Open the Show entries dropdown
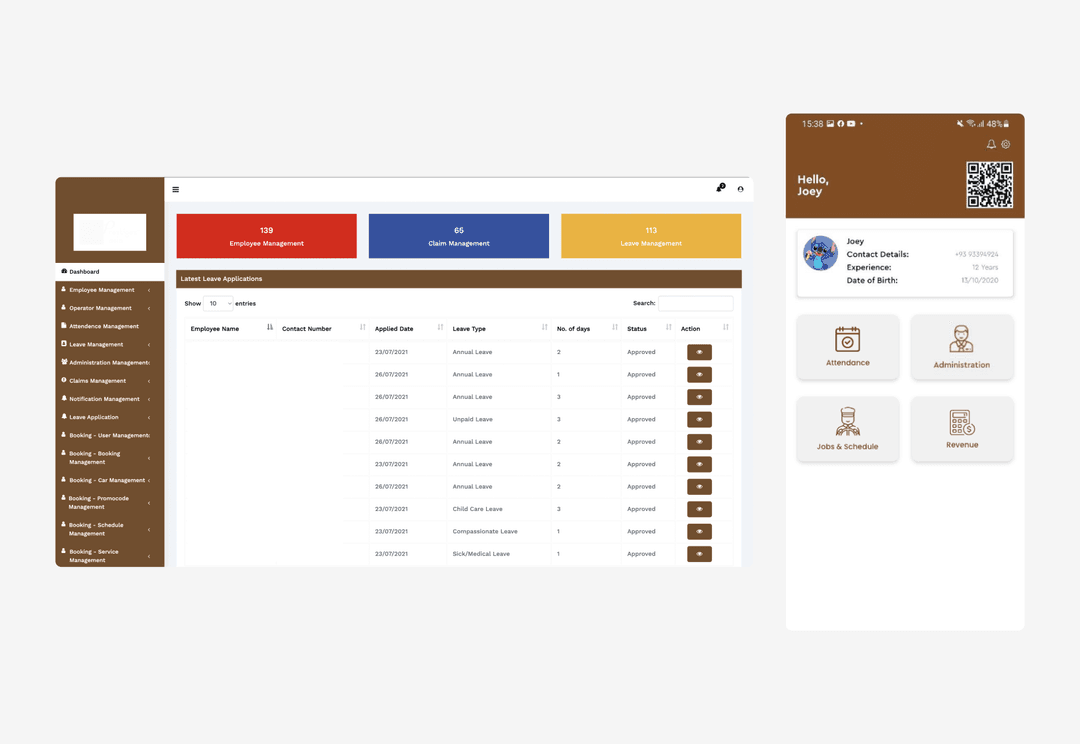This screenshot has height=744, width=1080. click(x=218, y=303)
